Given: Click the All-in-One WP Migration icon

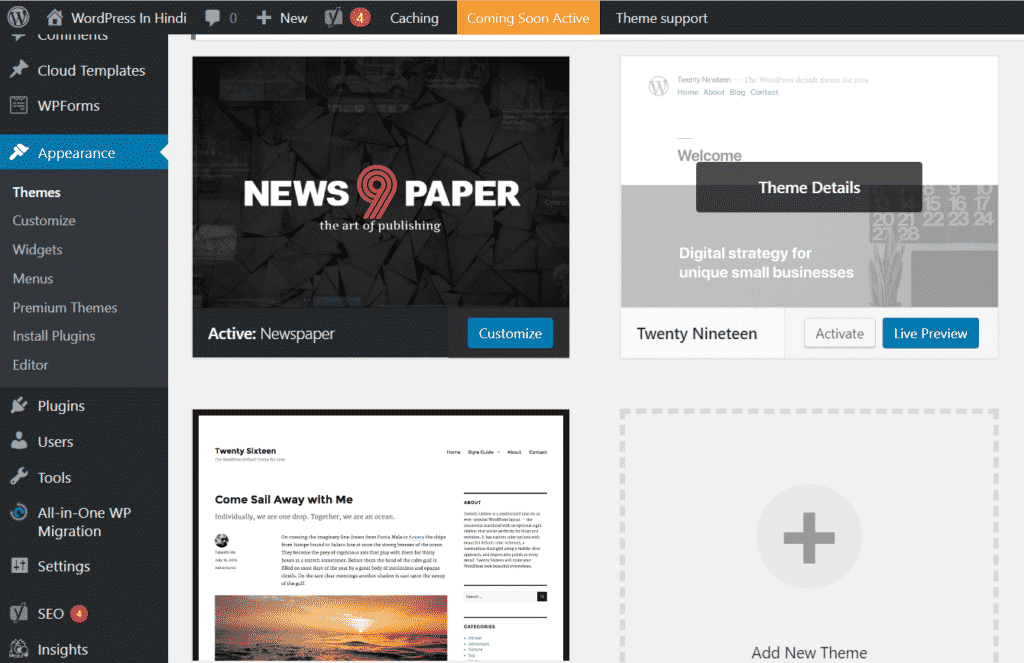Looking at the screenshot, I should coord(19,513).
